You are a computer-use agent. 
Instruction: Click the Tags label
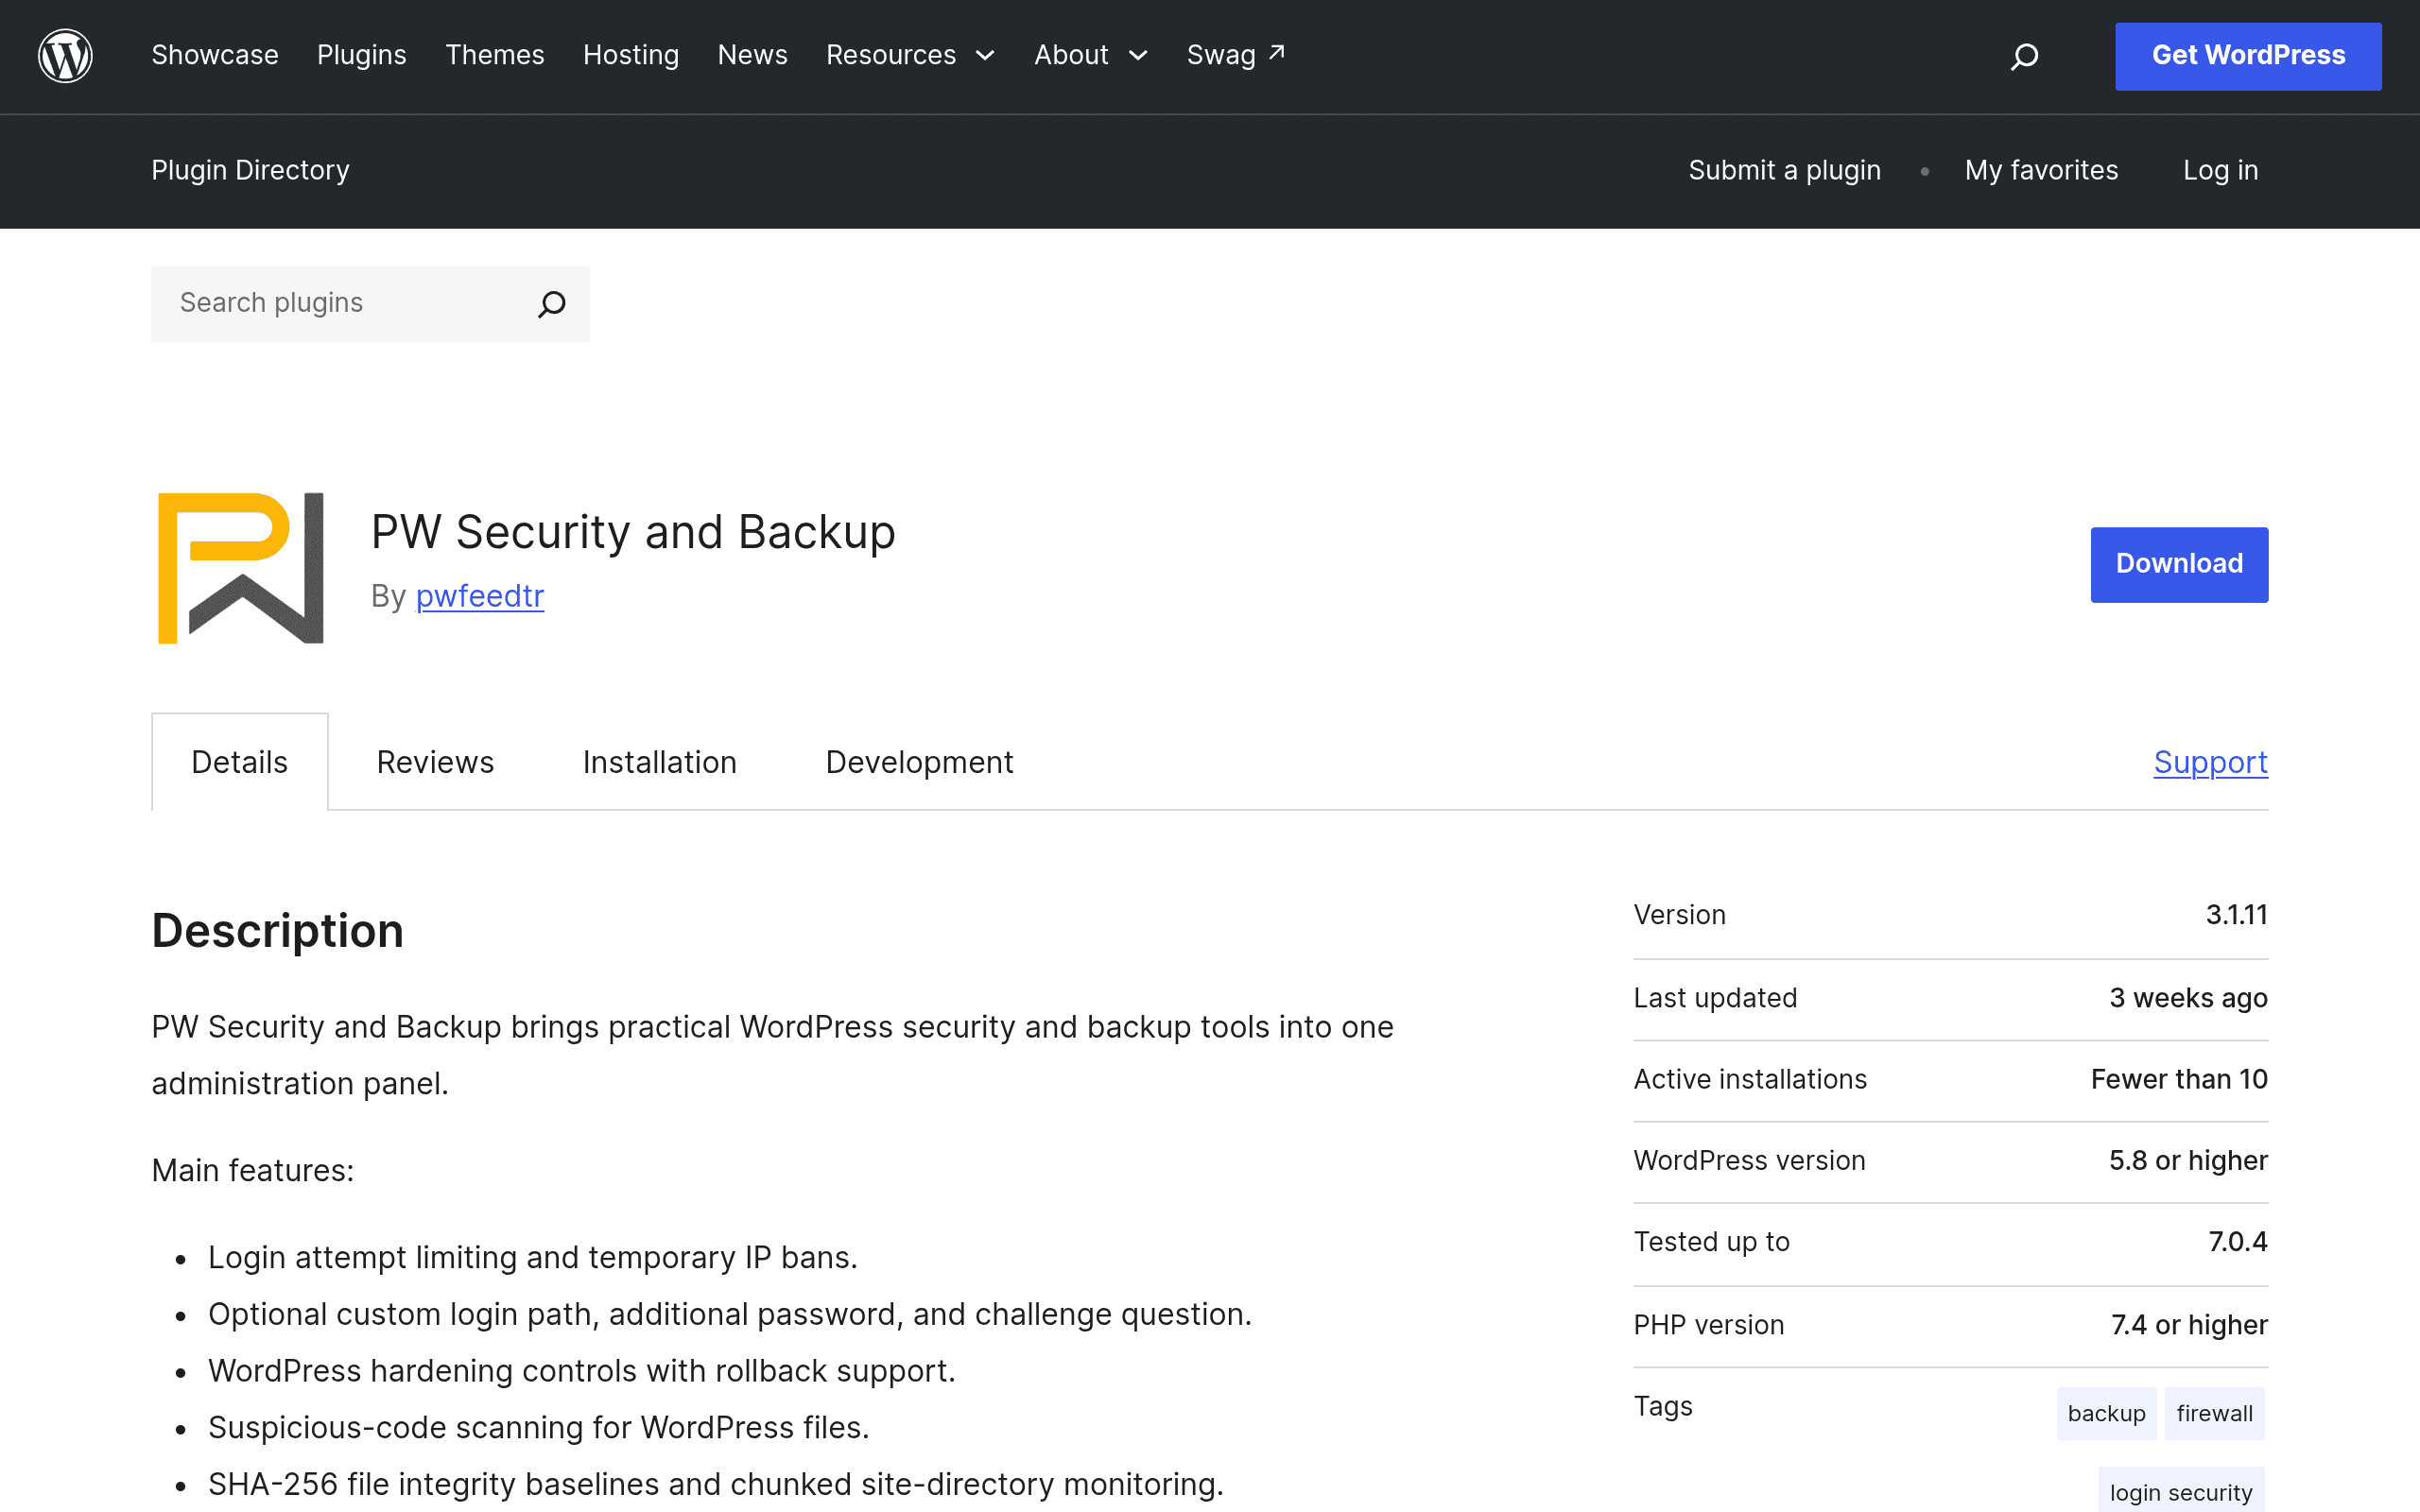[x=1663, y=1406]
